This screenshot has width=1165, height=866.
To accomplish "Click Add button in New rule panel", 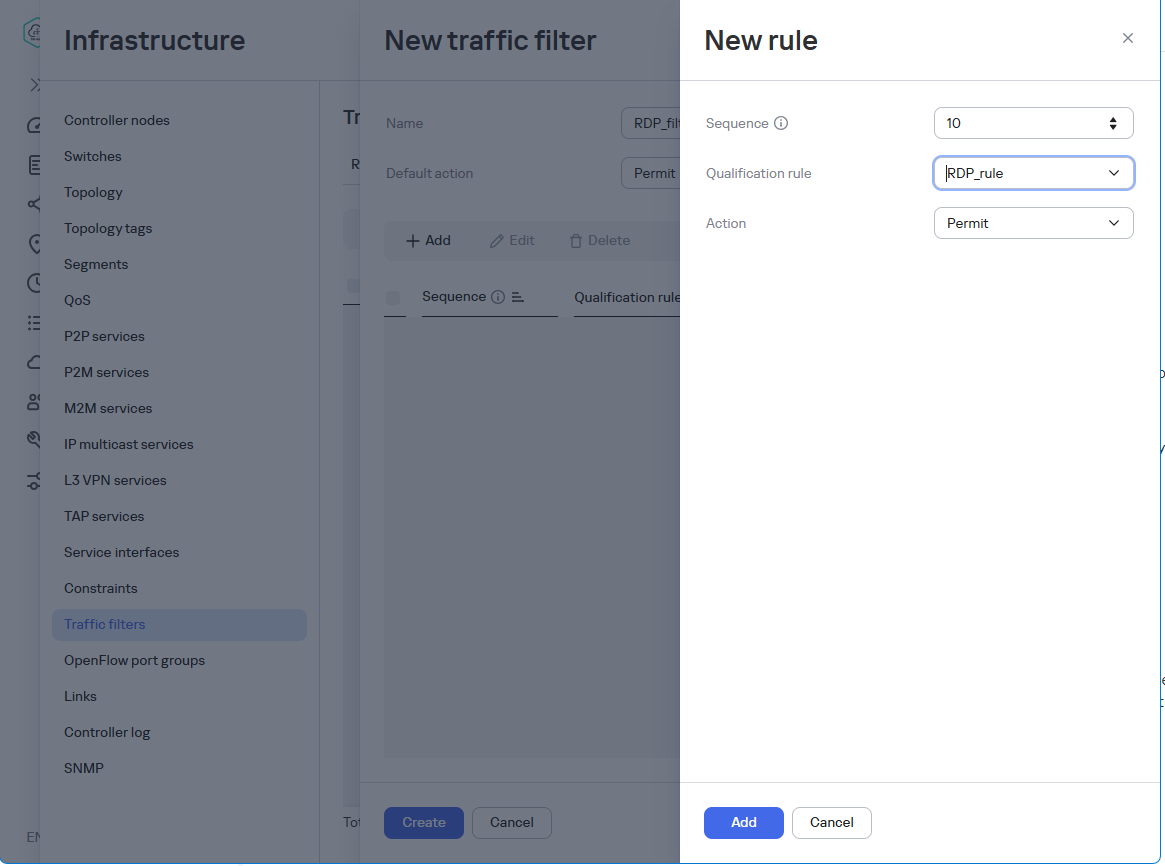I will [743, 822].
